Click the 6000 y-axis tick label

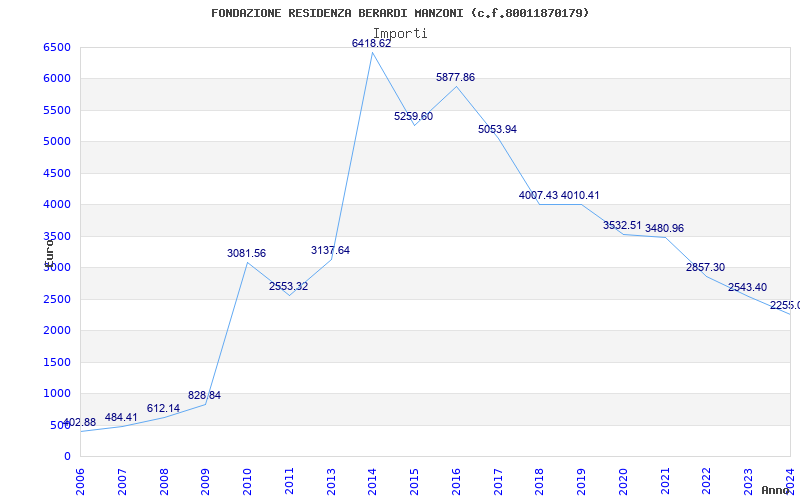click(57, 79)
